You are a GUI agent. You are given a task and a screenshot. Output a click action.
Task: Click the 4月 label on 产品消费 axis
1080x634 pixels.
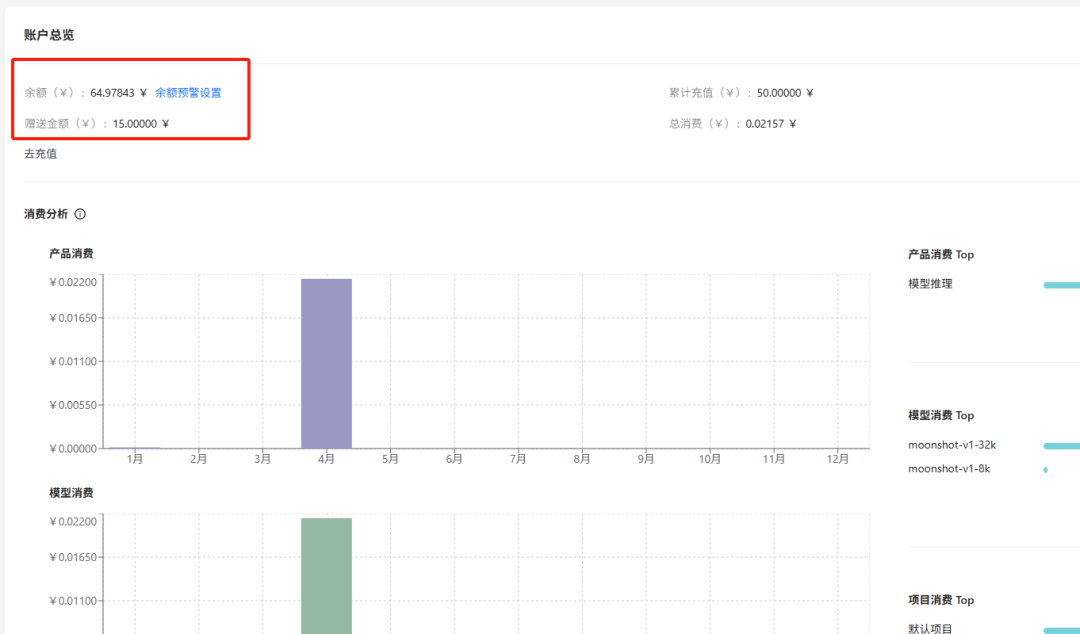[x=326, y=459]
